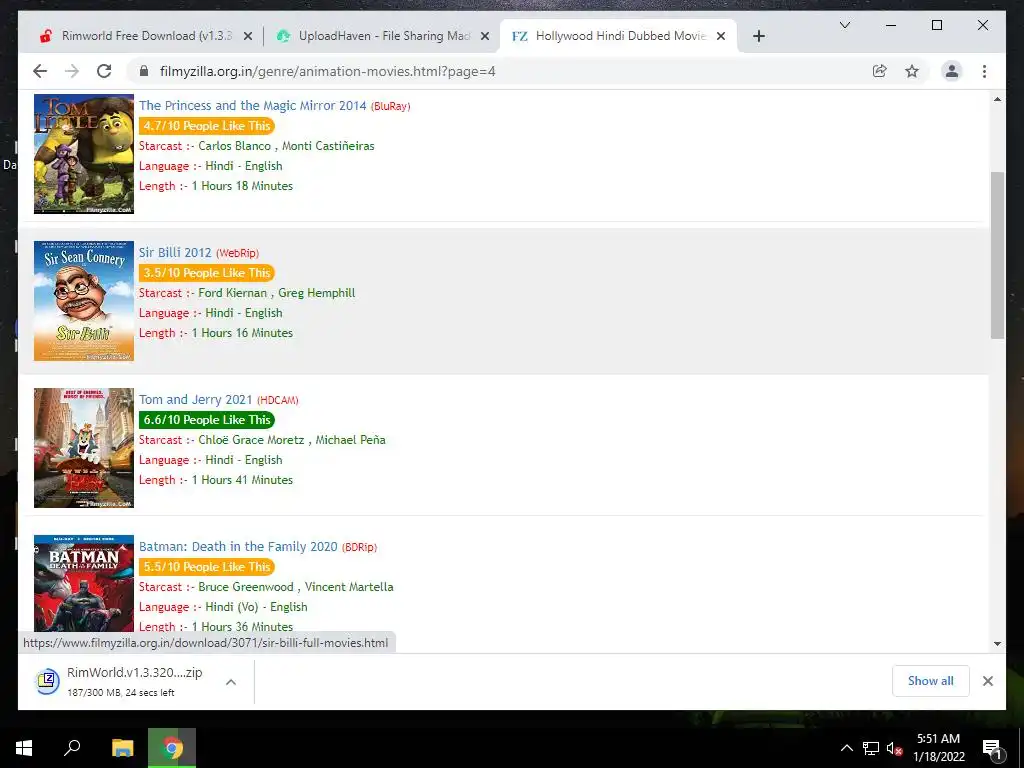
Task: Open the taskbar clock and date
Action: [x=938, y=748]
